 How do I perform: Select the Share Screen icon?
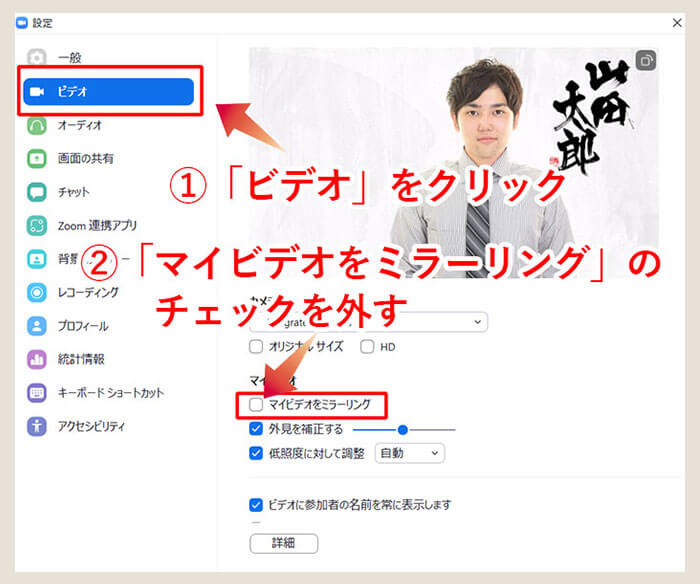(x=37, y=158)
